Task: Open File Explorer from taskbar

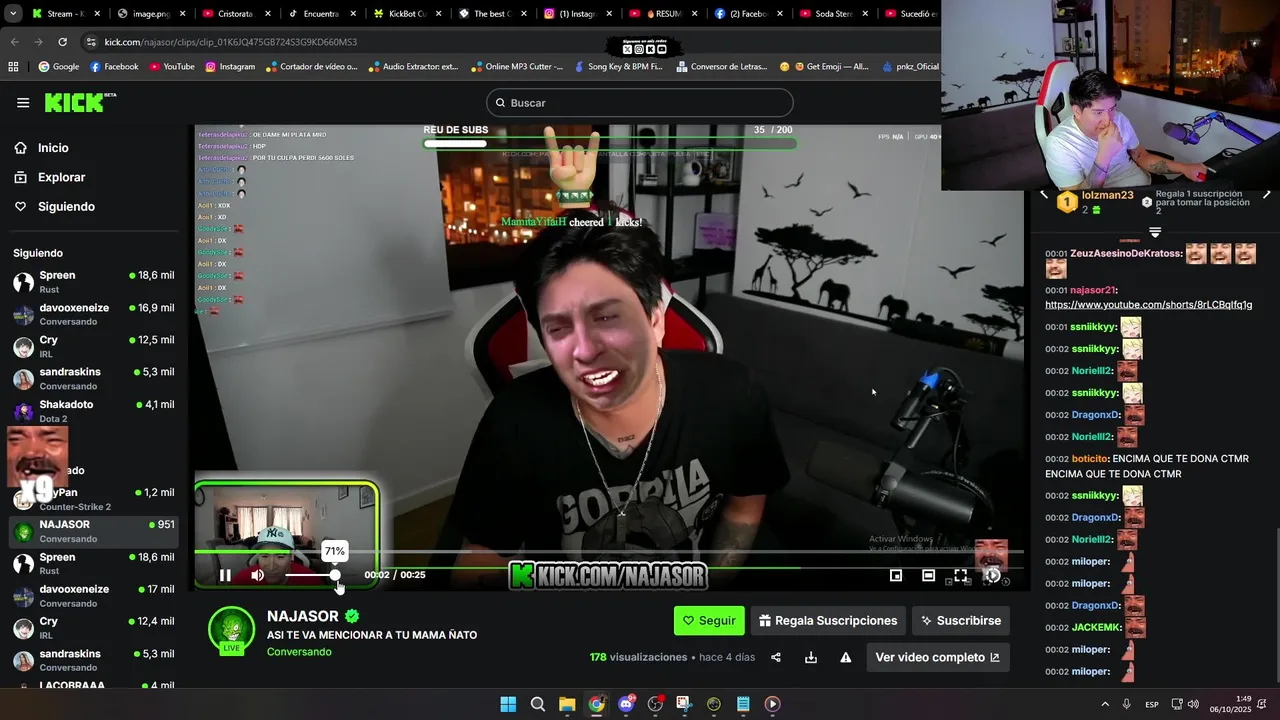Action: pos(567,704)
